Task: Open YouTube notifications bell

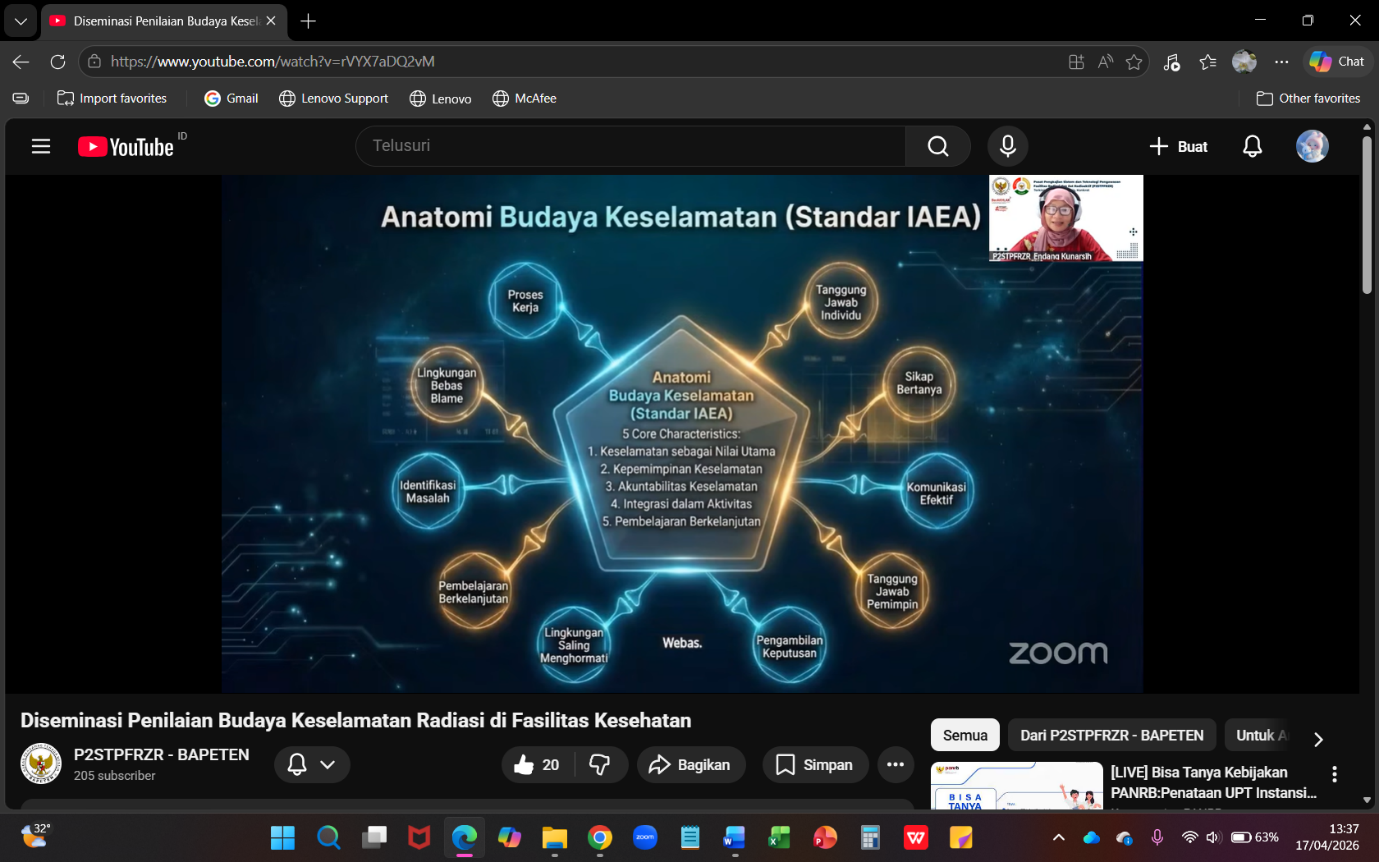Action: (1252, 146)
